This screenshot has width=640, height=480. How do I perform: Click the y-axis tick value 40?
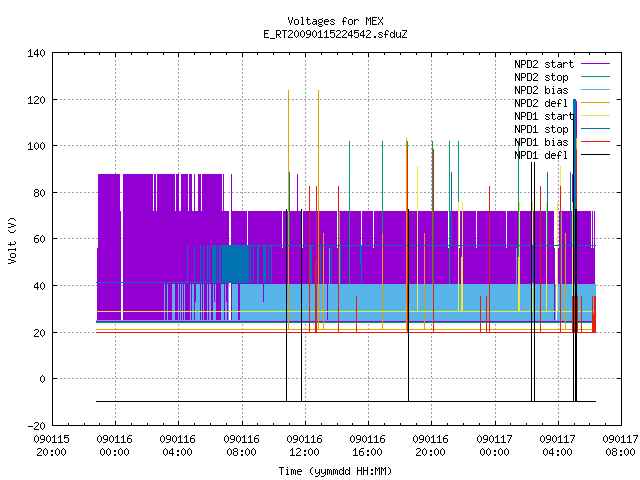click(x=40, y=286)
